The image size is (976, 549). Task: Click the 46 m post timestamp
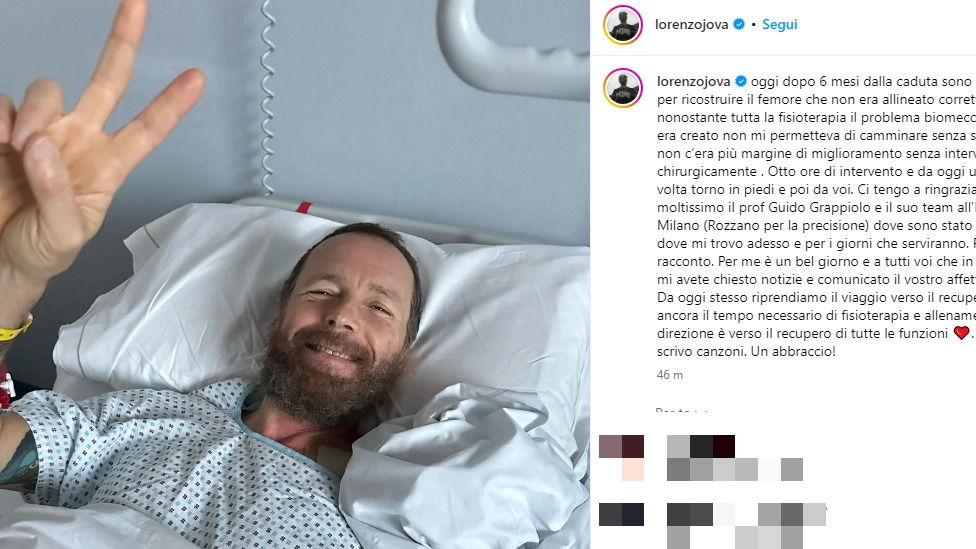[670, 375]
